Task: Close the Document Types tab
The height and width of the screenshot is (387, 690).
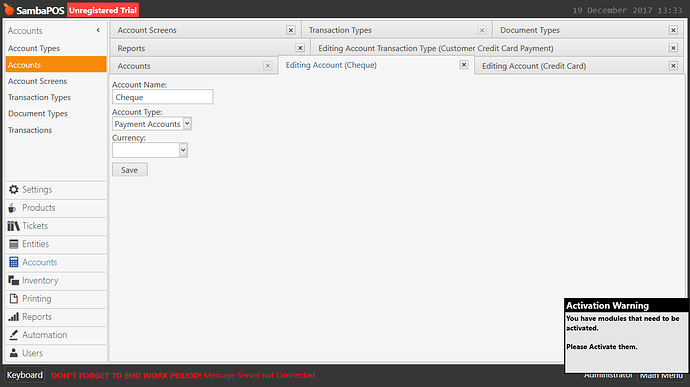Action: tap(673, 30)
